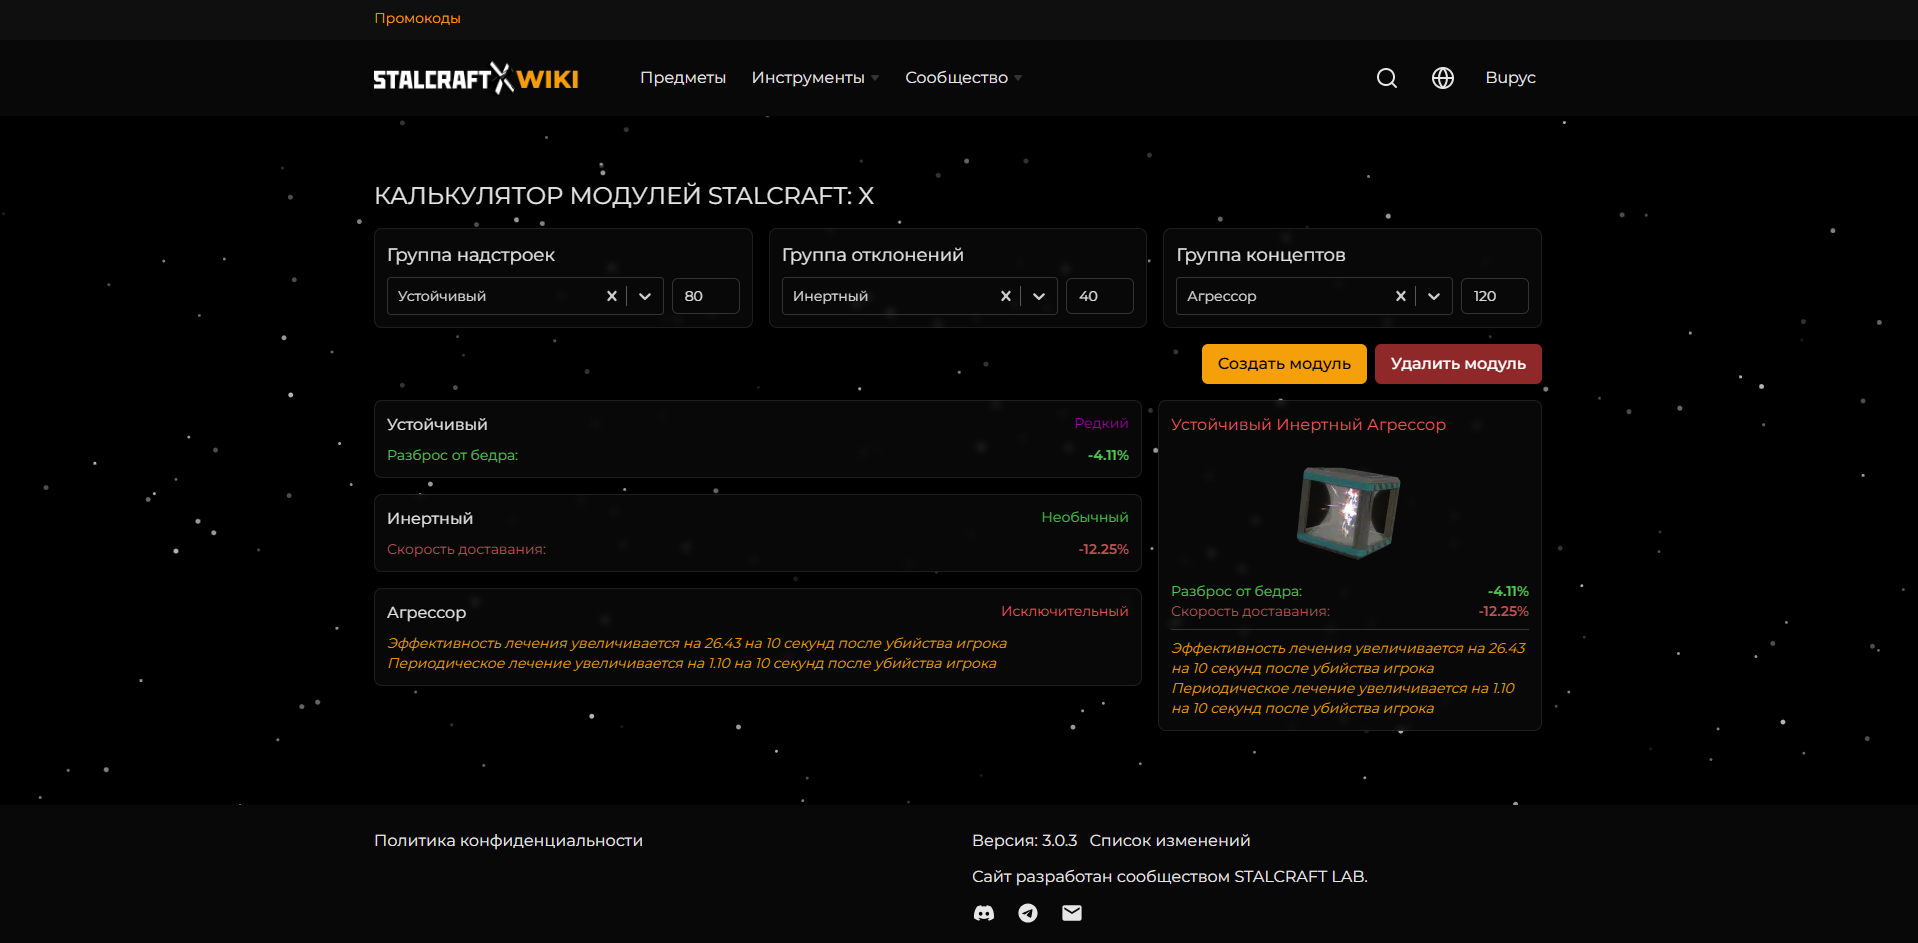Click the module cube thumbnail image
Image resolution: width=1918 pixels, height=943 pixels.
(x=1349, y=512)
